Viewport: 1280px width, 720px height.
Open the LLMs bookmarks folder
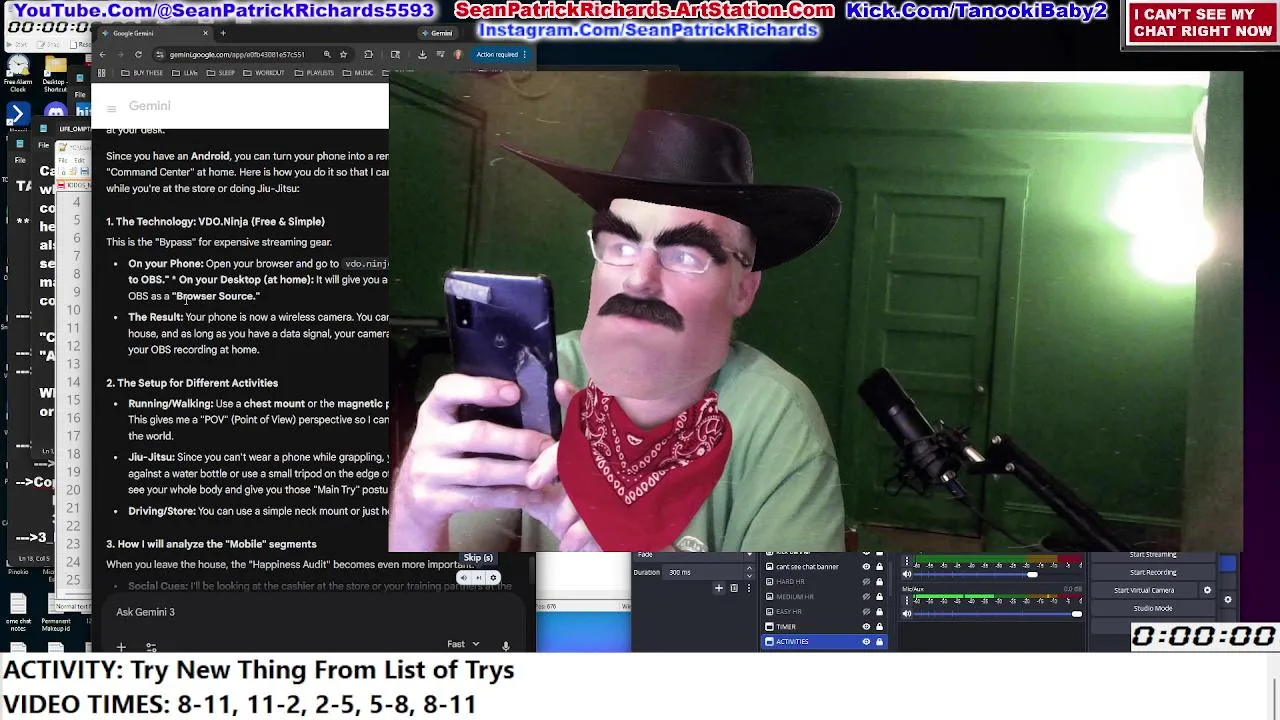[x=185, y=73]
